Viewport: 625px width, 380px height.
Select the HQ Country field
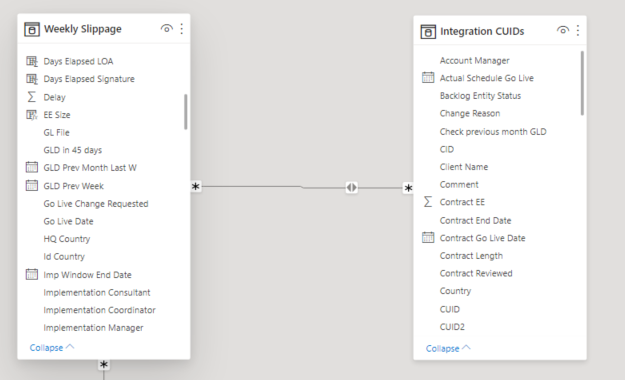[x=67, y=239]
